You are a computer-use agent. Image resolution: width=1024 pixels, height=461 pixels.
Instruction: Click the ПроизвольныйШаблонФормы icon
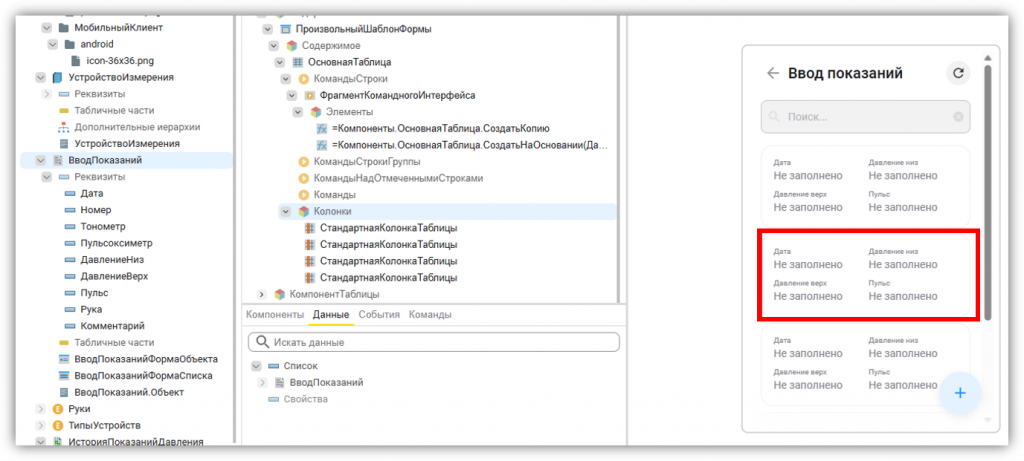point(285,29)
